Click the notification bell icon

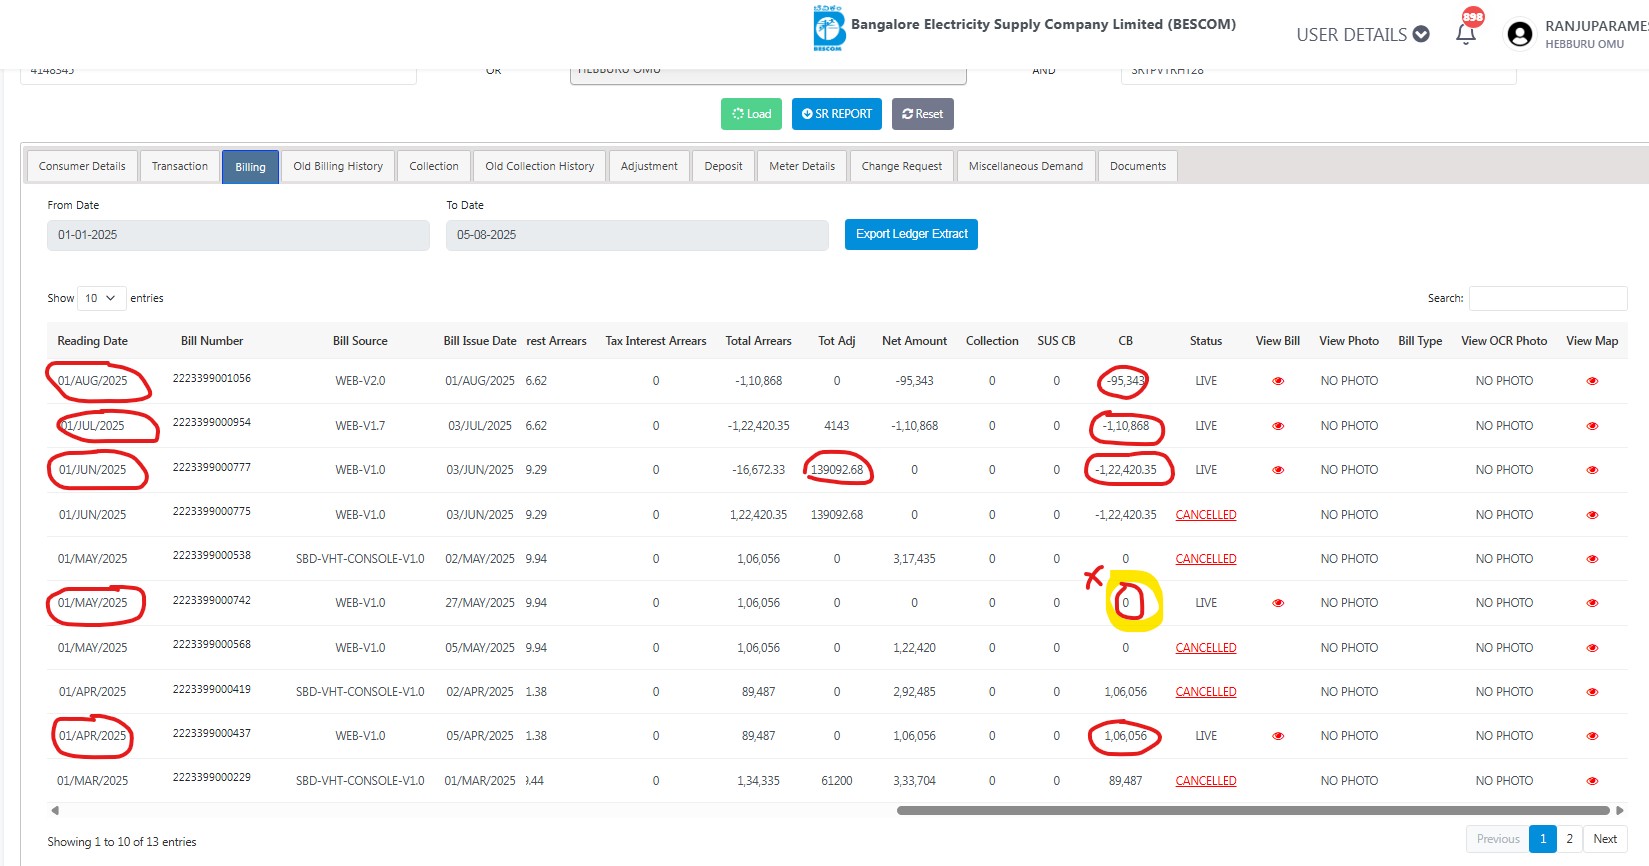coord(1466,34)
